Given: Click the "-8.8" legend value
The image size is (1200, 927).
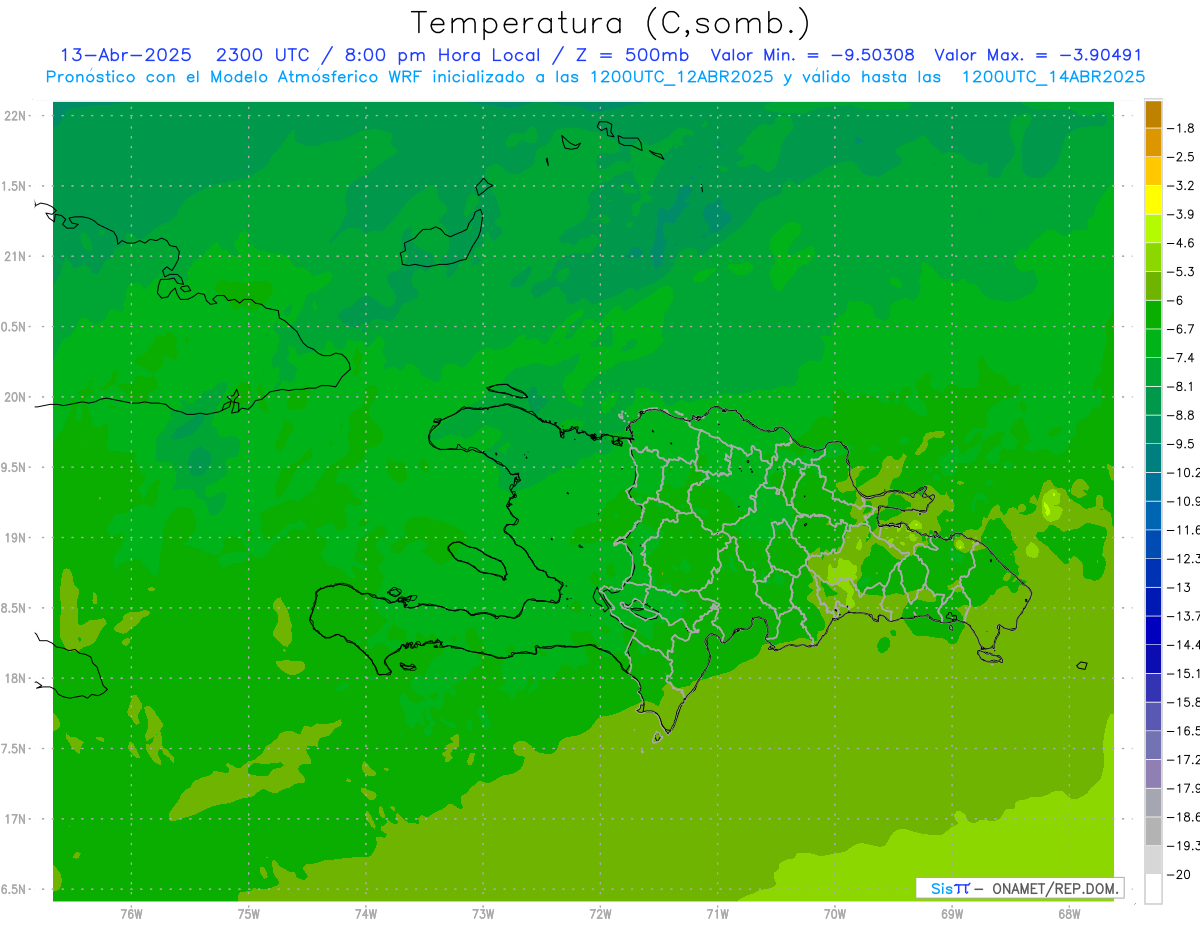Looking at the screenshot, I should (x=1182, y=415).
